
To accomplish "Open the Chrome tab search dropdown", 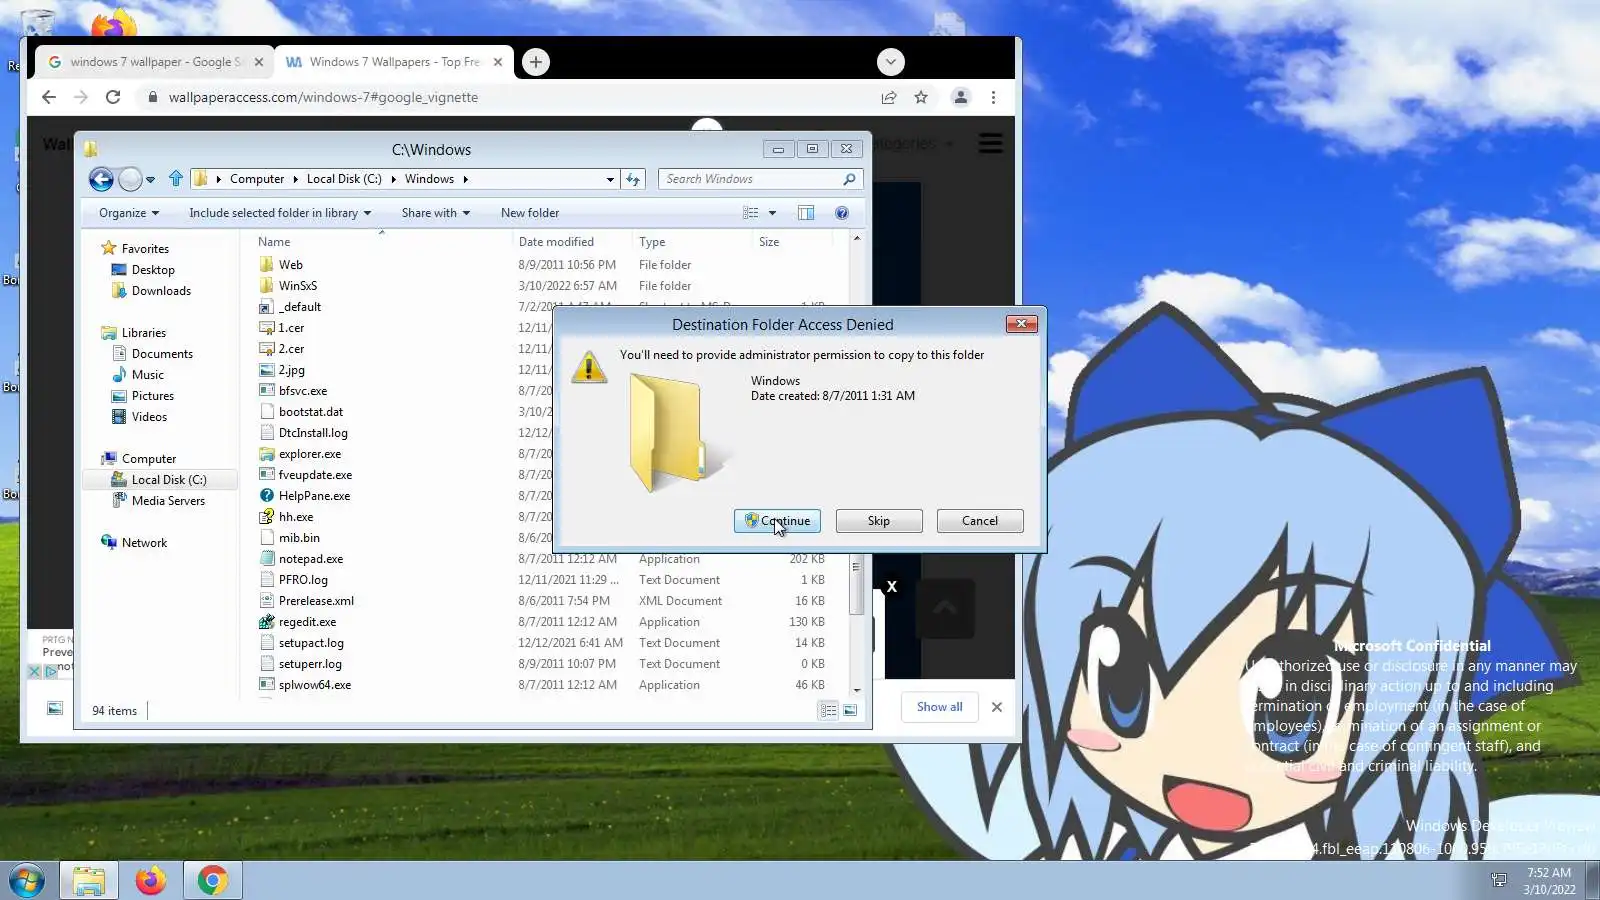I will pyautogui.click(x=891, y=62).
